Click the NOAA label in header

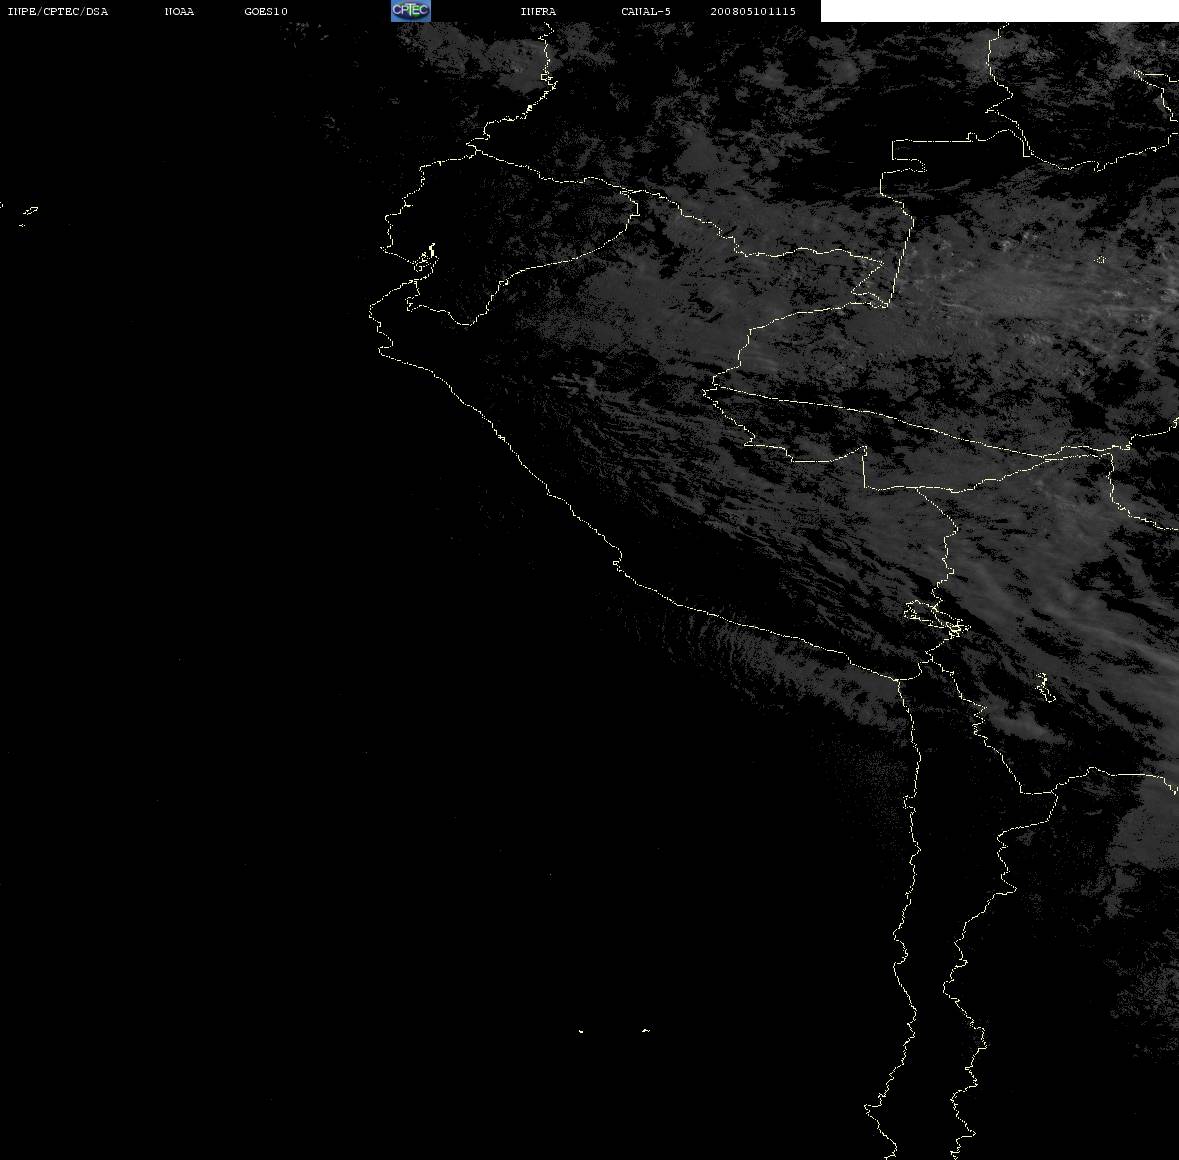click(x=179, y=11)
